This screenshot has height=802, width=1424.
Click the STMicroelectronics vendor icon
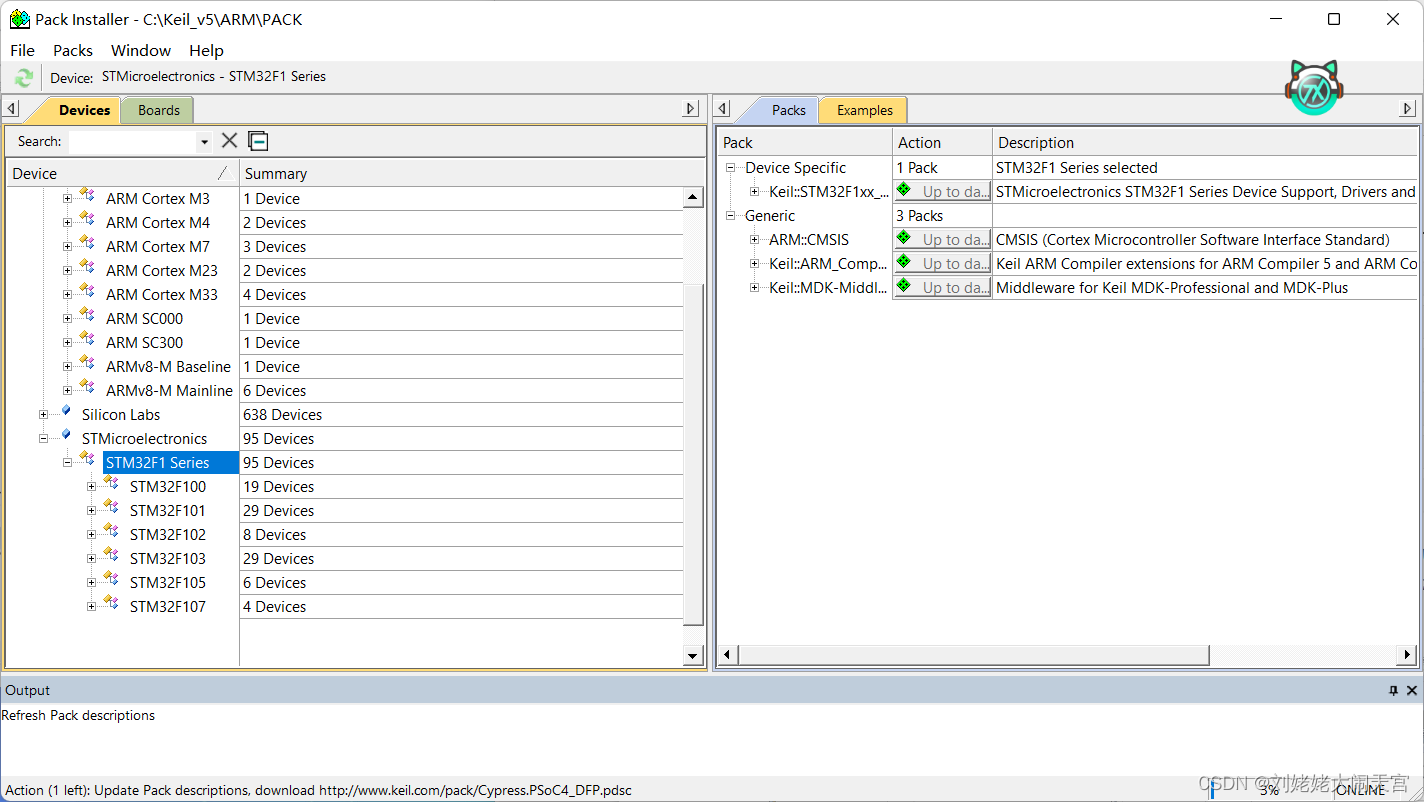[x=65, y=436]
